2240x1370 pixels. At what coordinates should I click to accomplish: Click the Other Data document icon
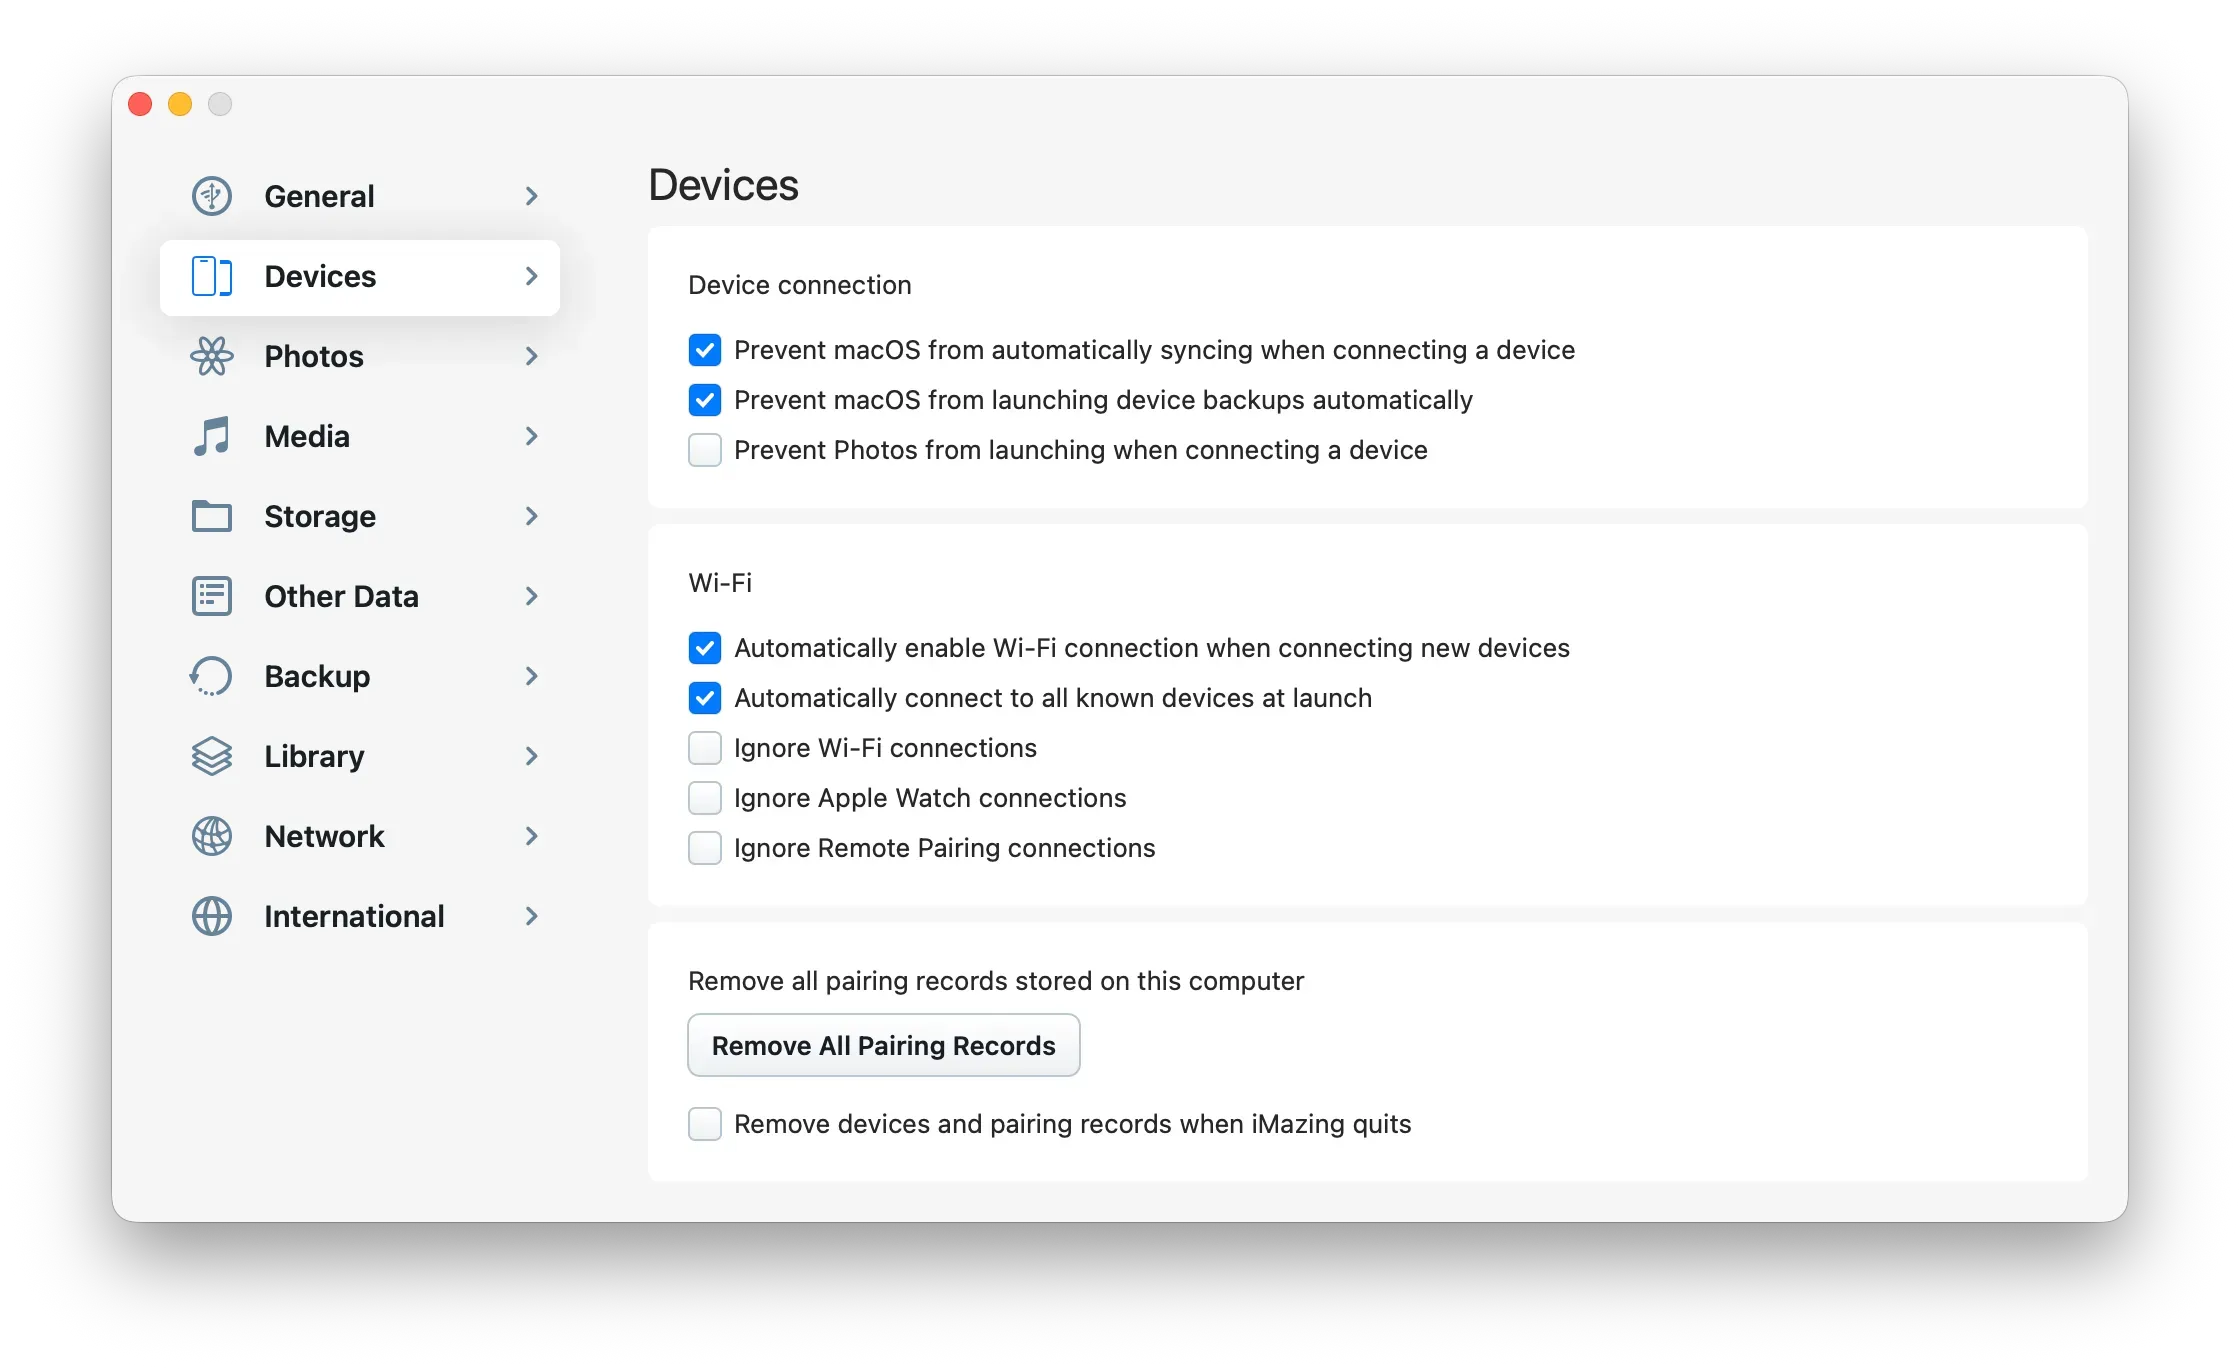tap(211, 596)
